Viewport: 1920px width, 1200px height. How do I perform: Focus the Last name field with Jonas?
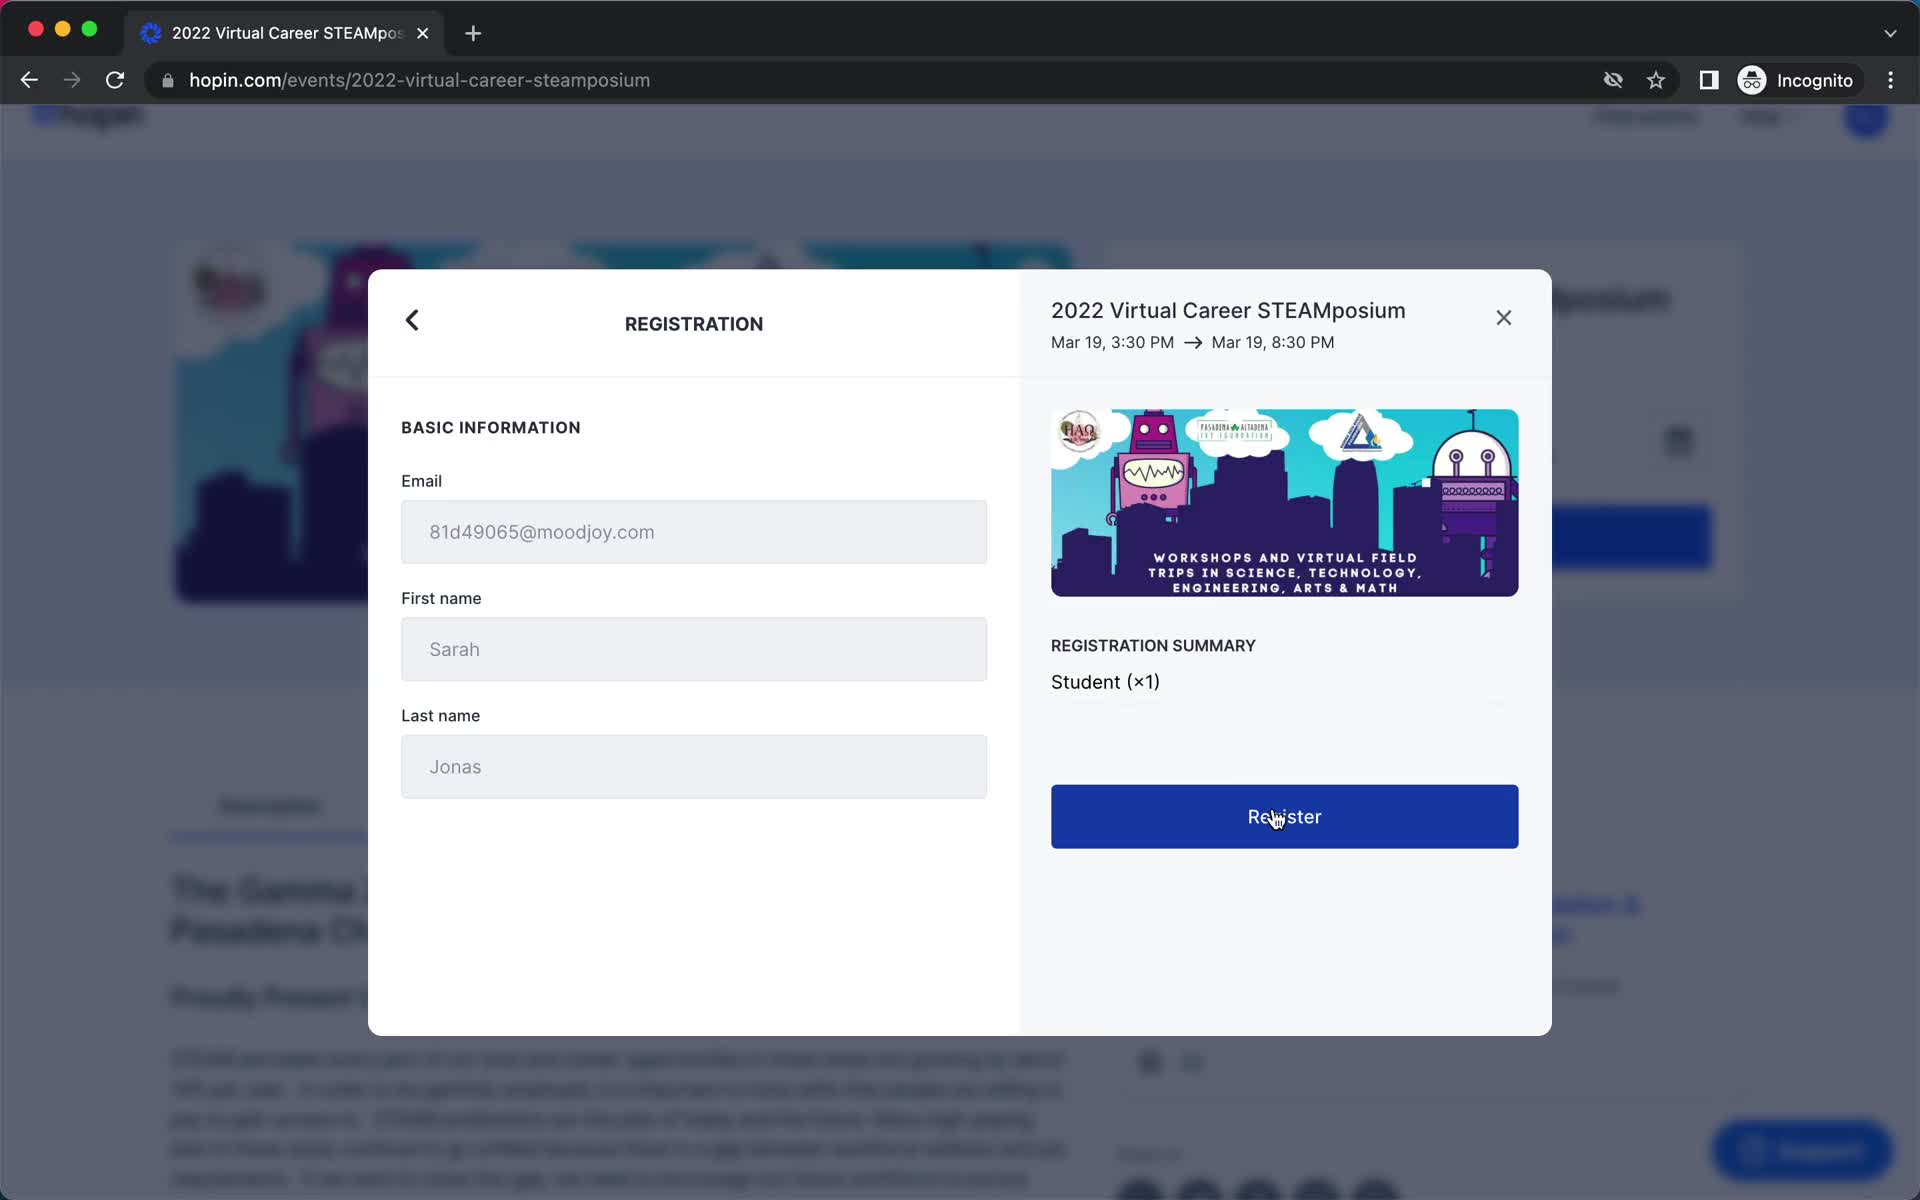(694, 767)
